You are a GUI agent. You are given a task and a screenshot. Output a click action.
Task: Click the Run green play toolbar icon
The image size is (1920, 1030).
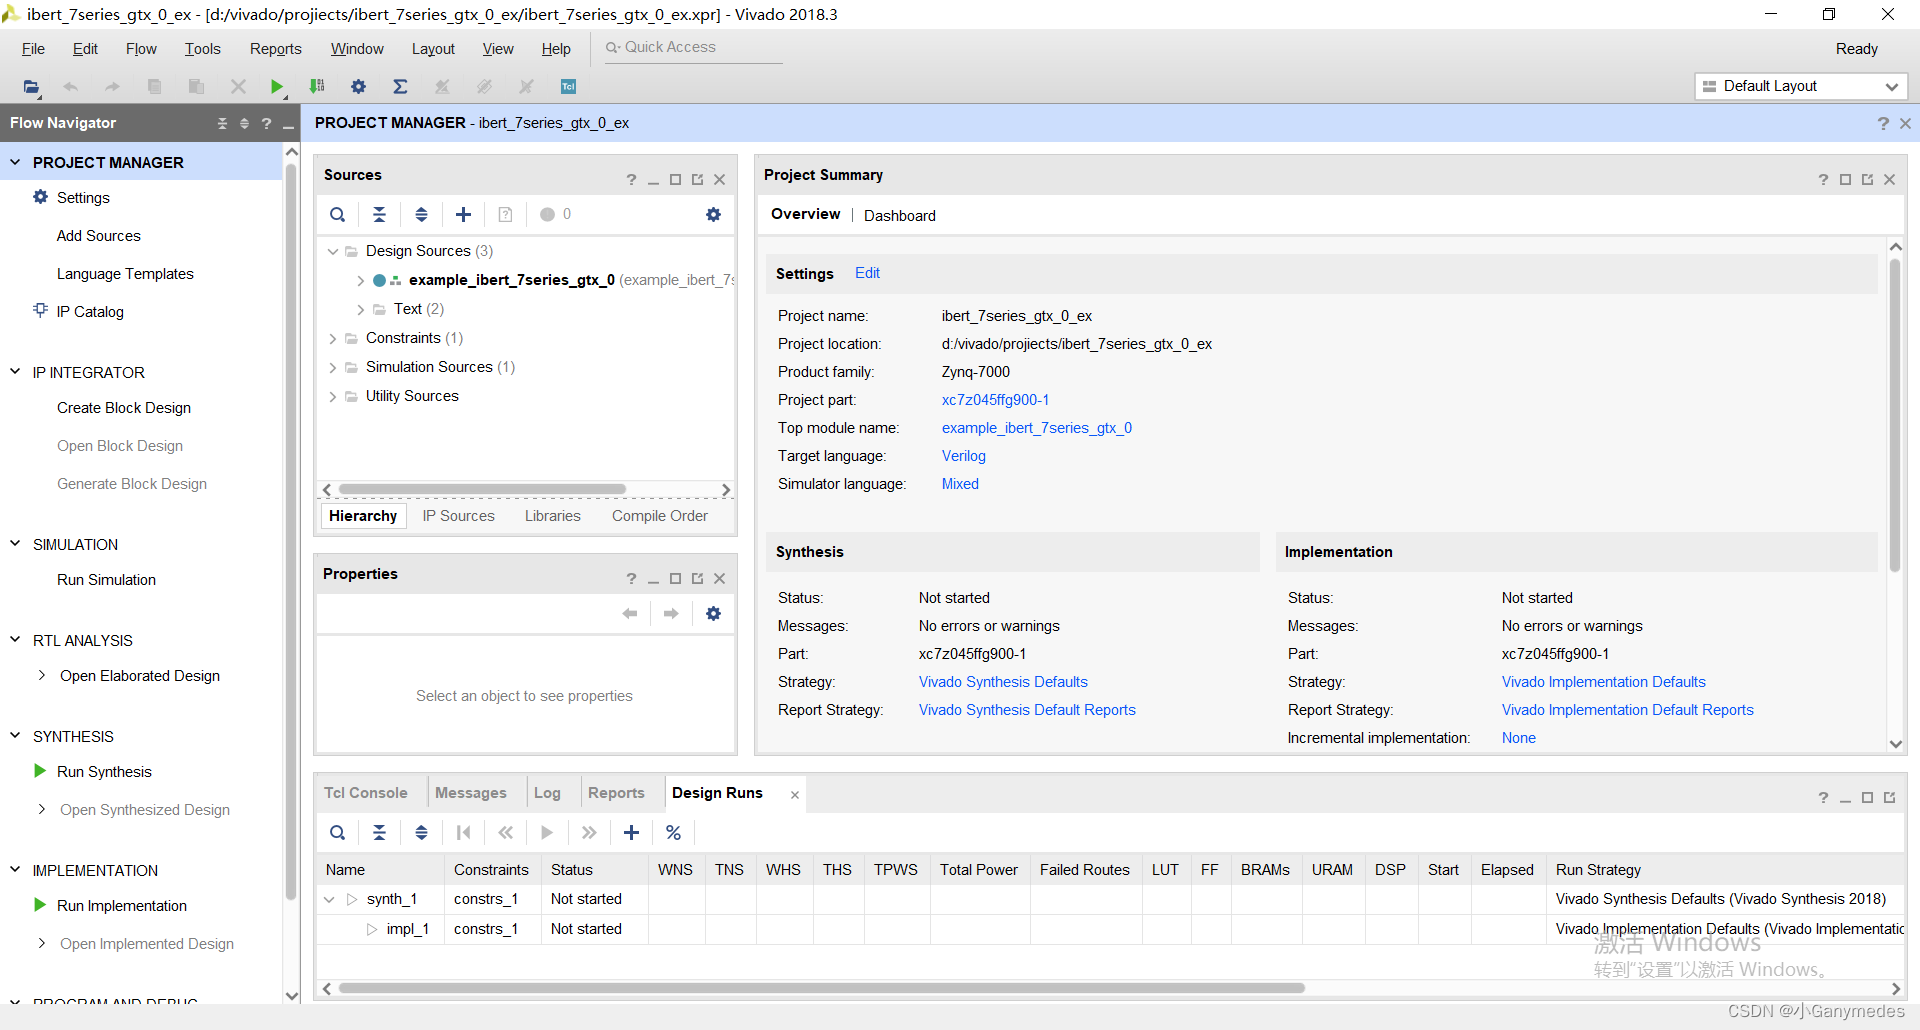pos(277,87)
